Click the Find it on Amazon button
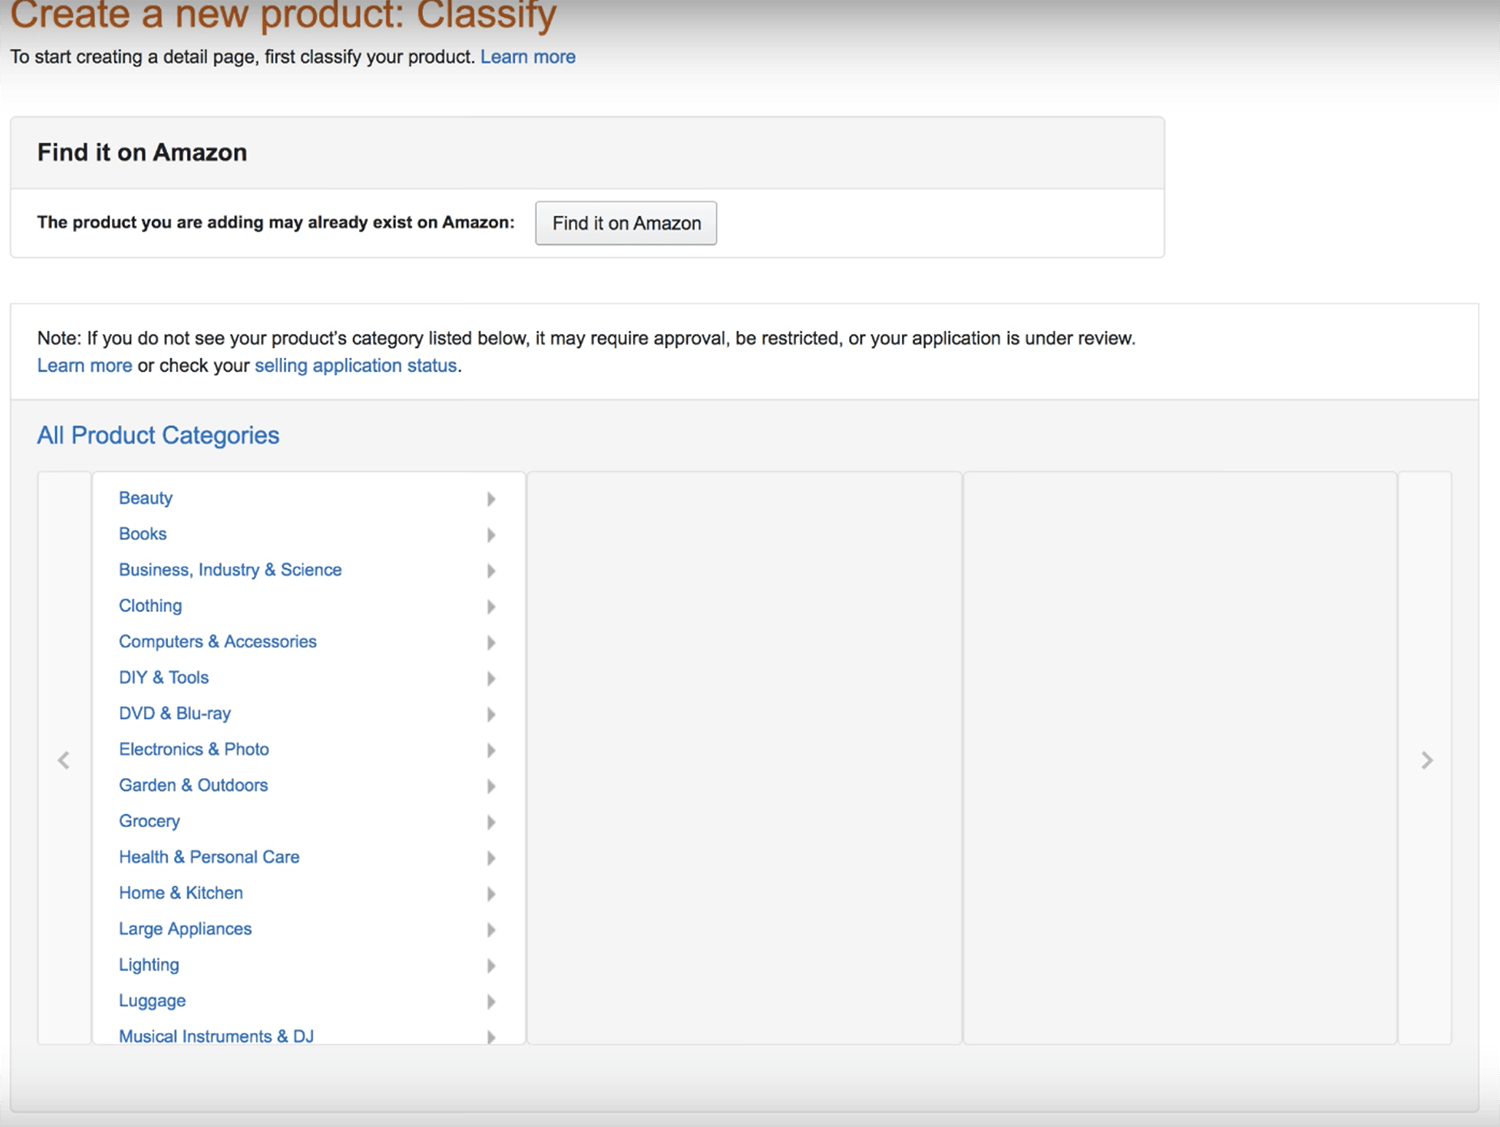This screenshot has height=1127, width=1500. (x=626, y=223)
